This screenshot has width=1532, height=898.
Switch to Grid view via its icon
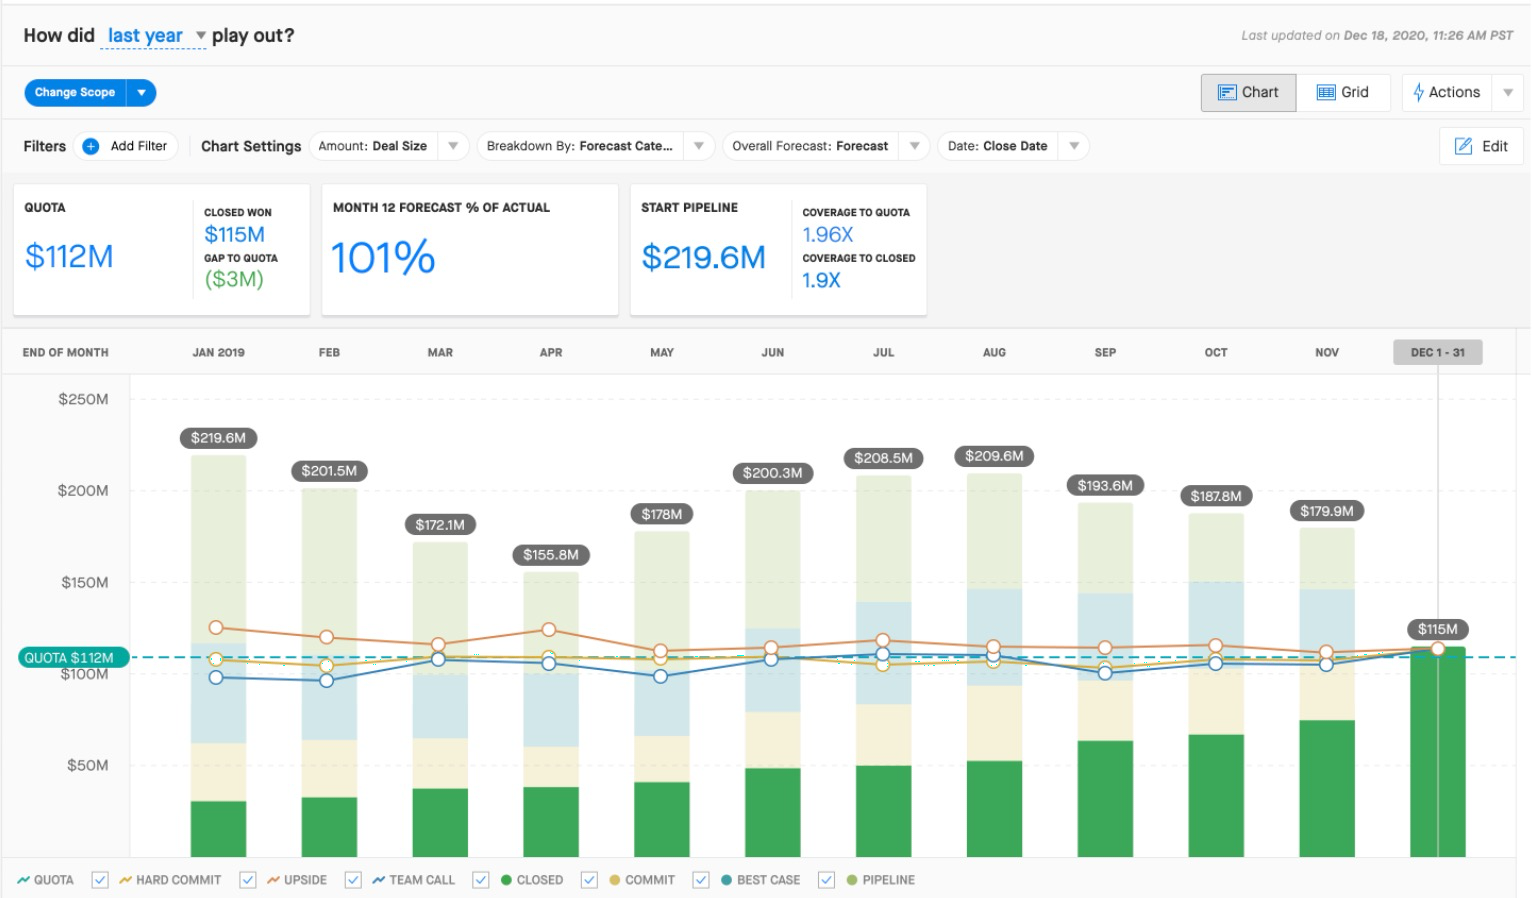[1326, 92]
